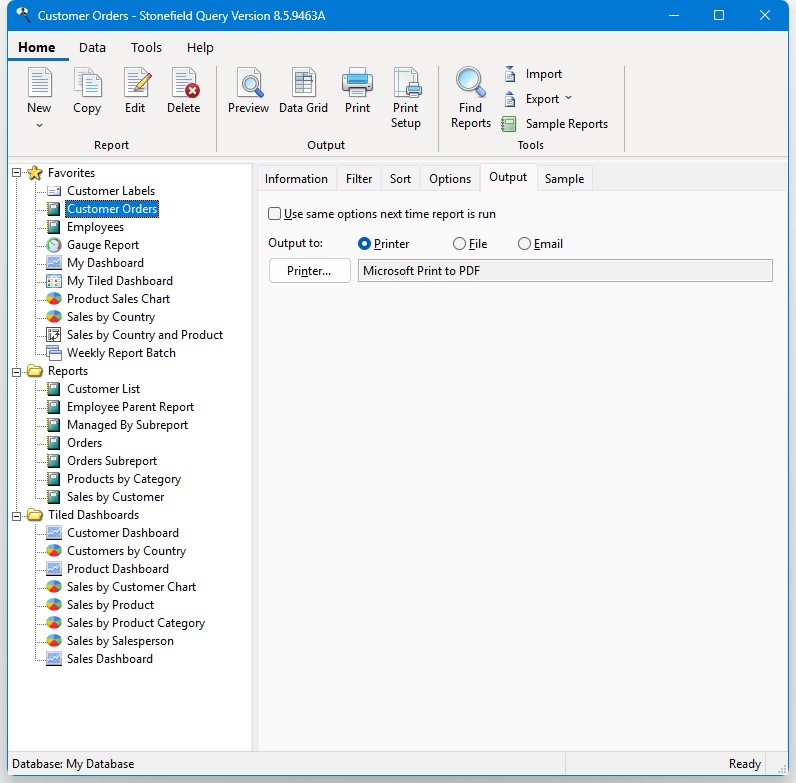Collapse the Tiled Dashboards folder
The image size is (796, 783).
point(17,515)
